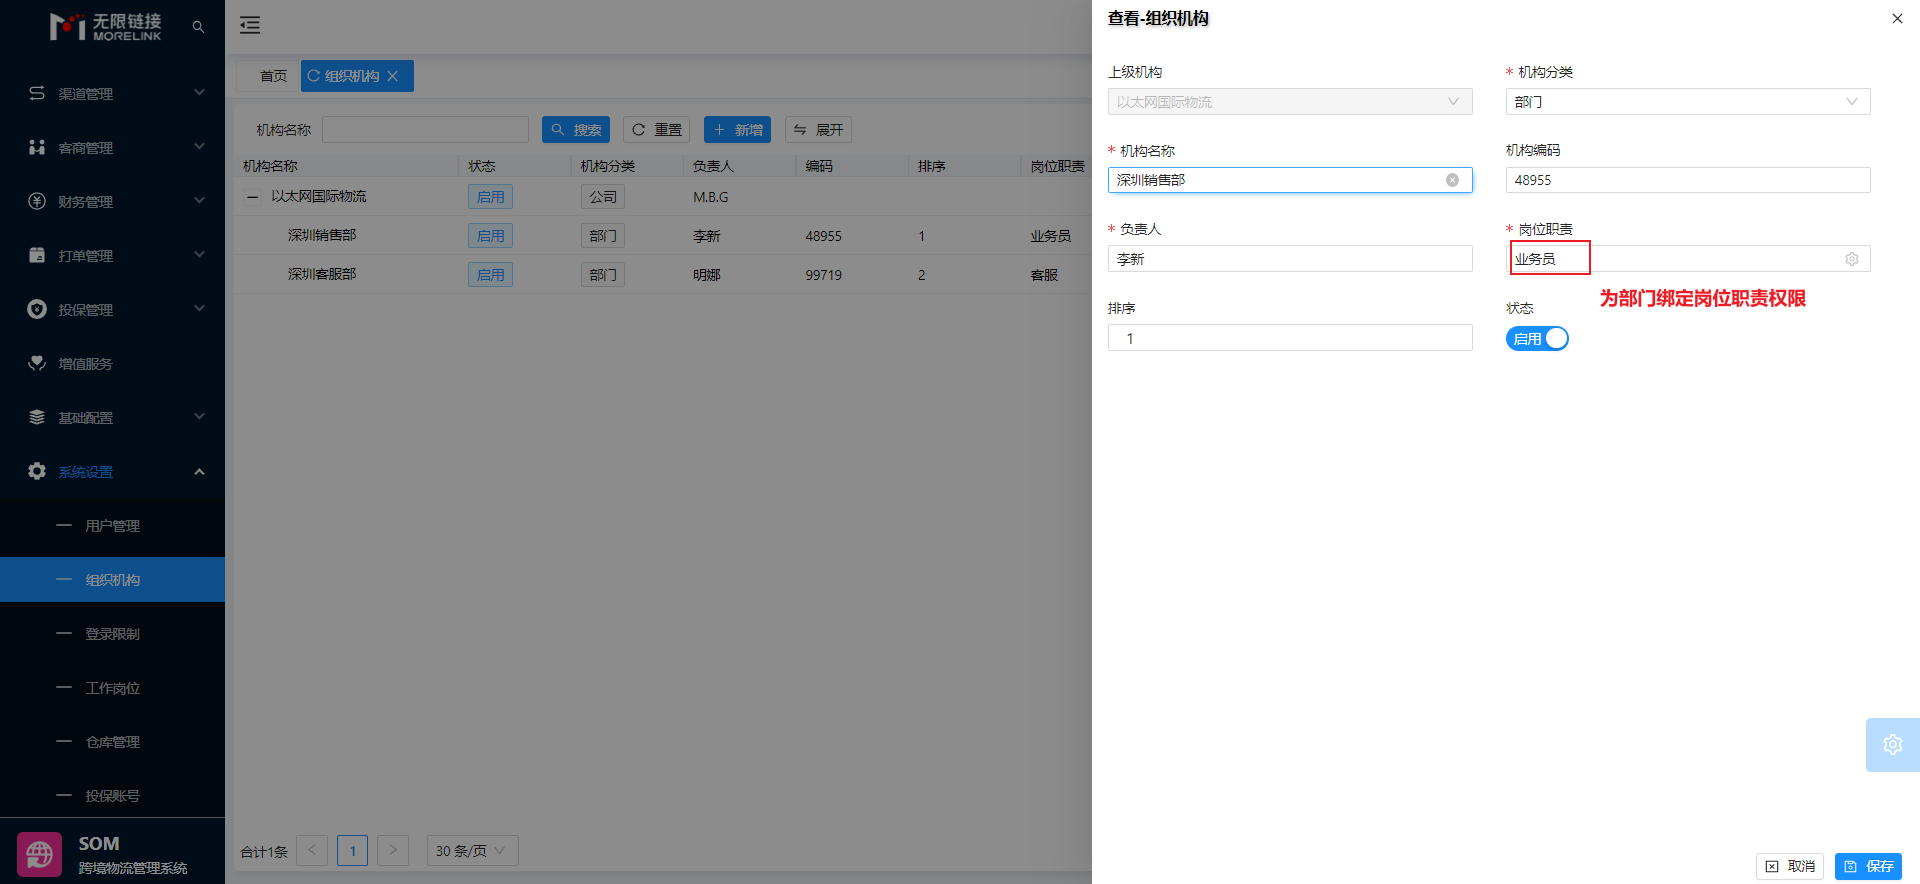
Task: Open the 用户管理 menu item
Action: point(112,526)
